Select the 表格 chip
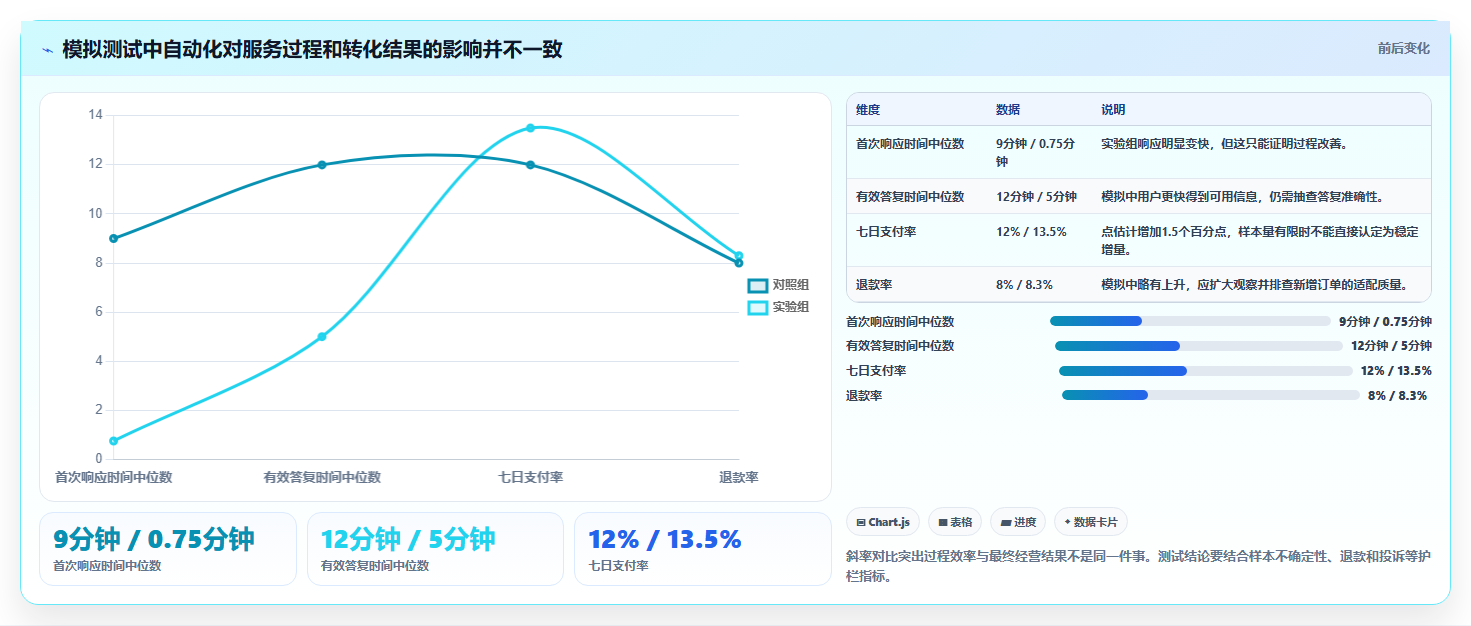1471x626 pixels. [x=955, y=522]
